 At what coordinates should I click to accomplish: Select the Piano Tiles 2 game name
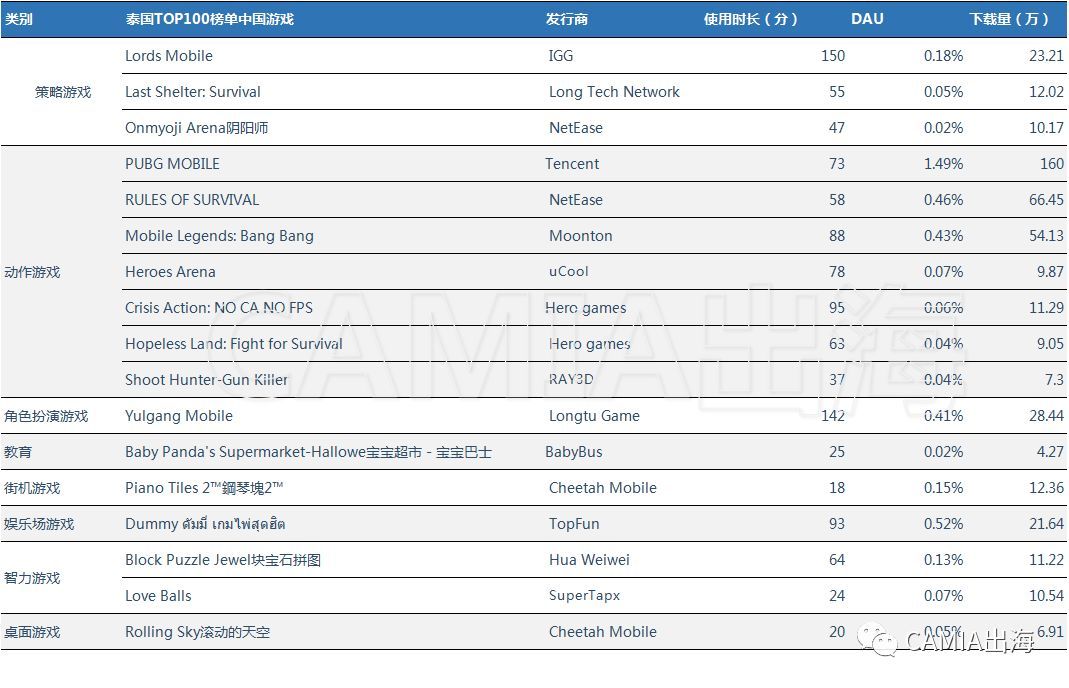pos(205,488)
